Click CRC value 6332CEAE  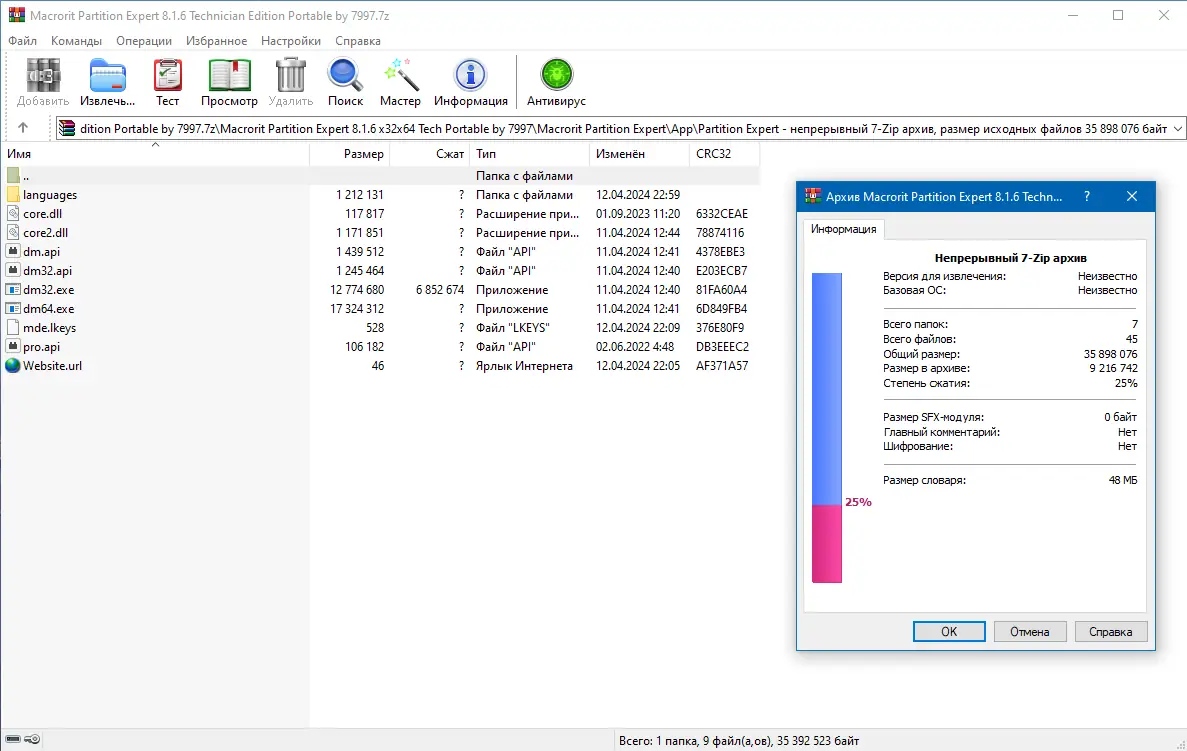click(721, 213)
